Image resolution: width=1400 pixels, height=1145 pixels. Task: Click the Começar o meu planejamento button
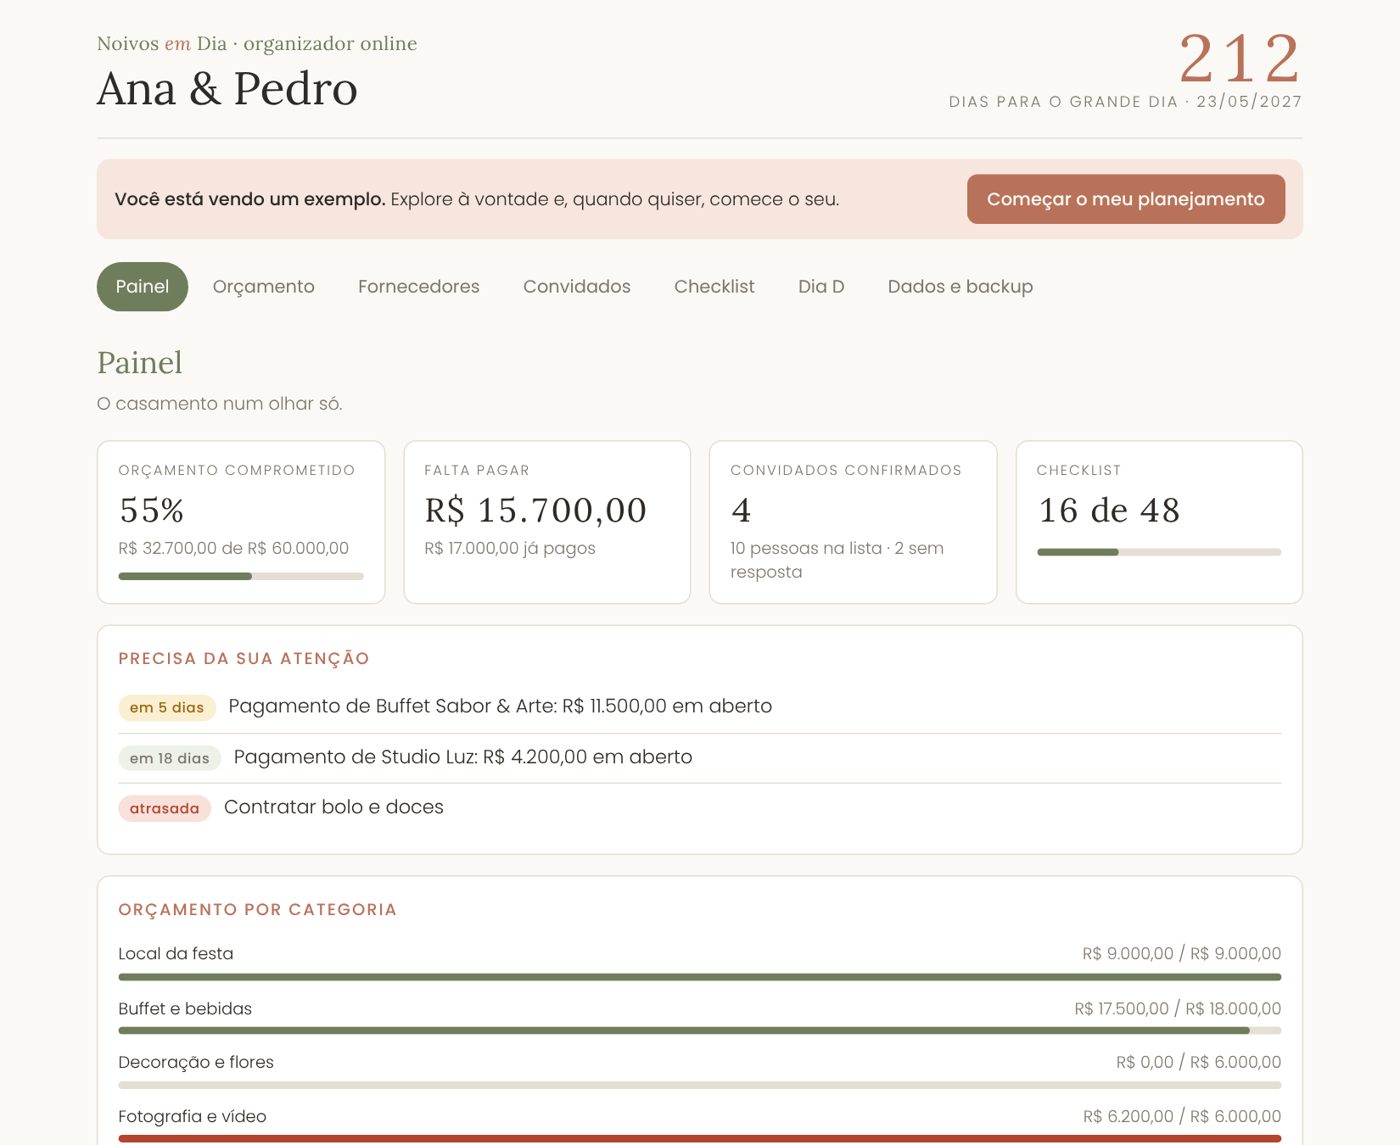coord(1126,199)
